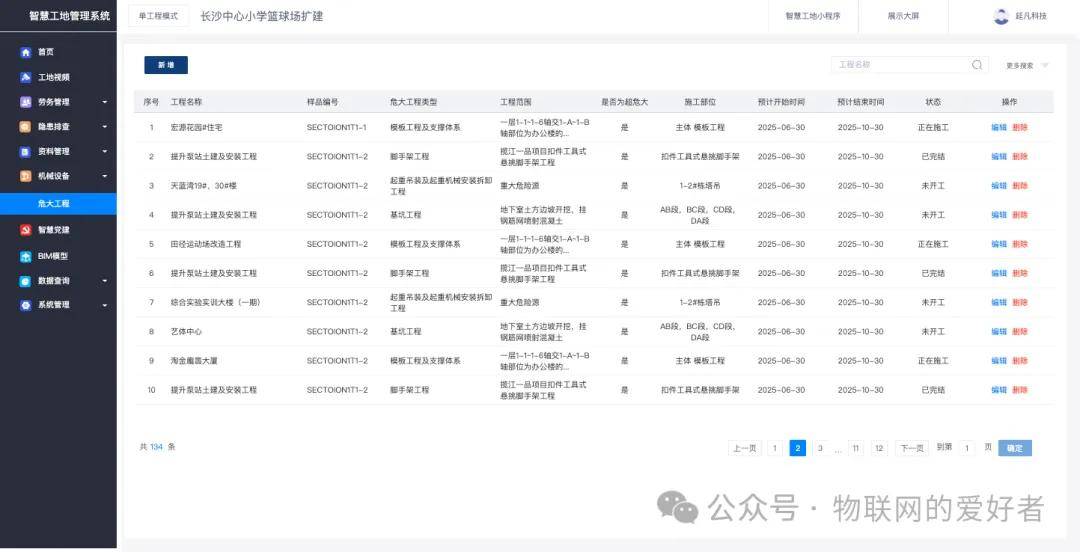1080x552 pixels.
Task: Click the 共 134 条 total count text
Action: pos(158,447)
